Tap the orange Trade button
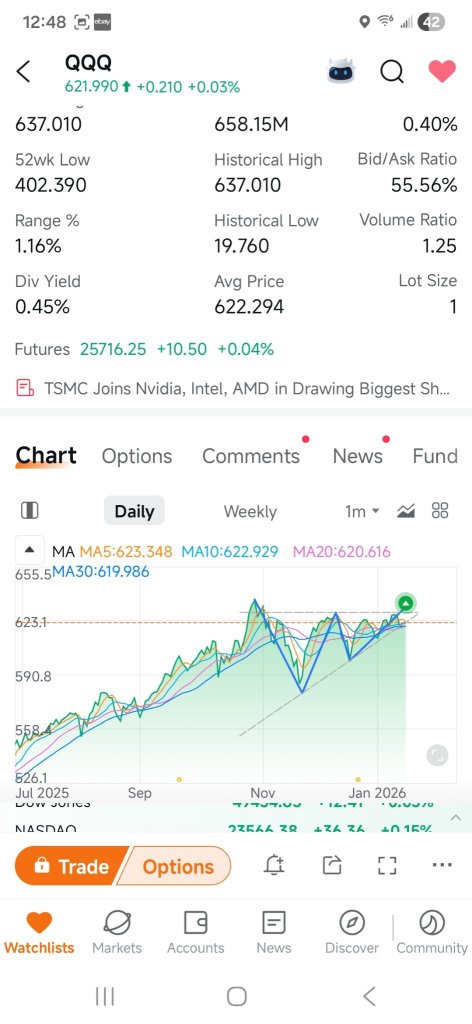472x1024 pixels. coord(72,867)
